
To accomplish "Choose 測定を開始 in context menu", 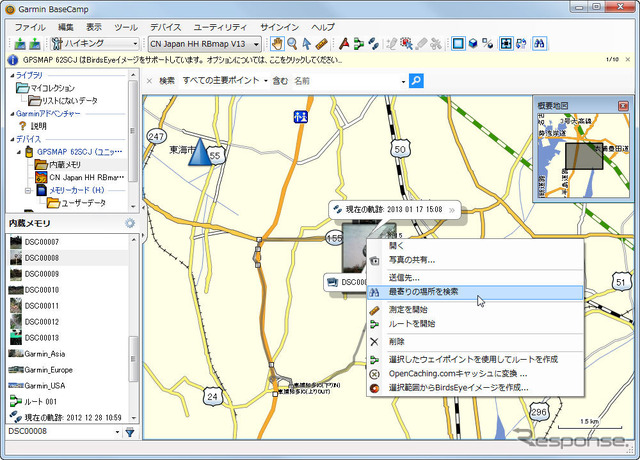I will pos(475,310).
